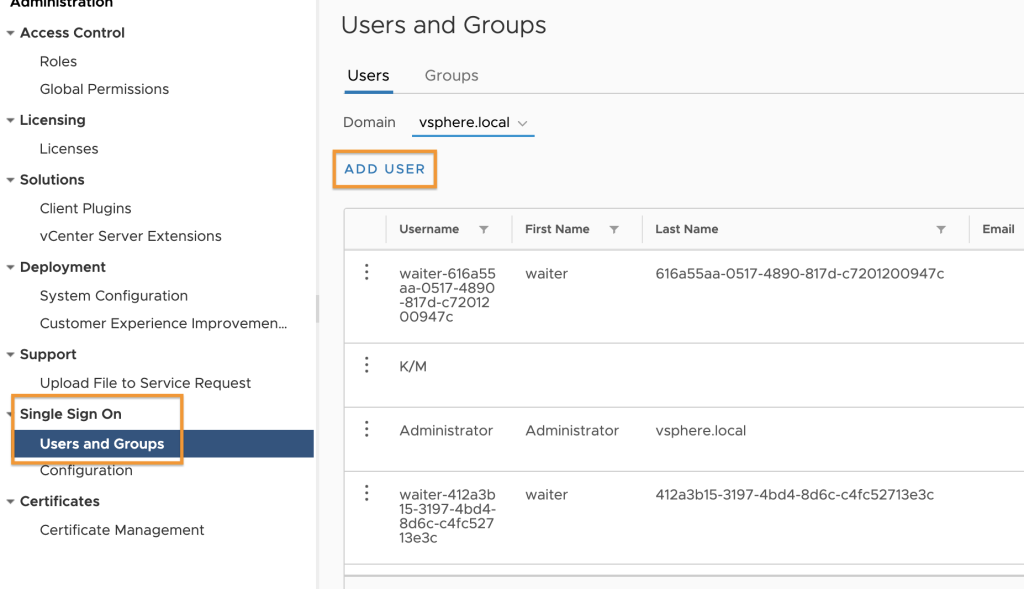This screenshot has height=589, width=1024.
Task: Collapse the Licensing section arrow
Action: point(10,120)
